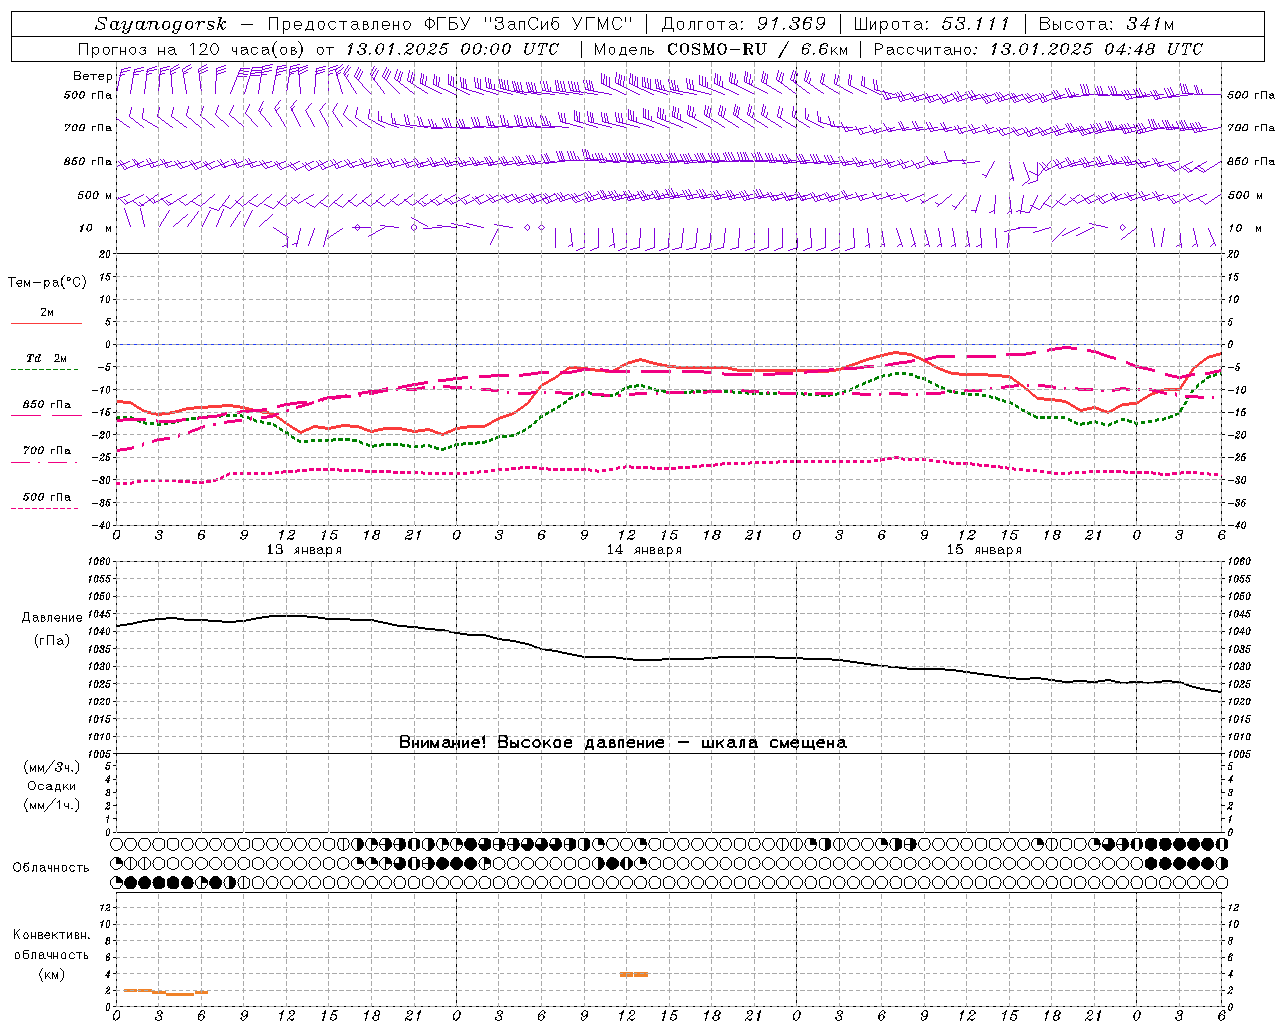
Task: Click the left '500 м' wind level label
Action: tap(95, 195)
